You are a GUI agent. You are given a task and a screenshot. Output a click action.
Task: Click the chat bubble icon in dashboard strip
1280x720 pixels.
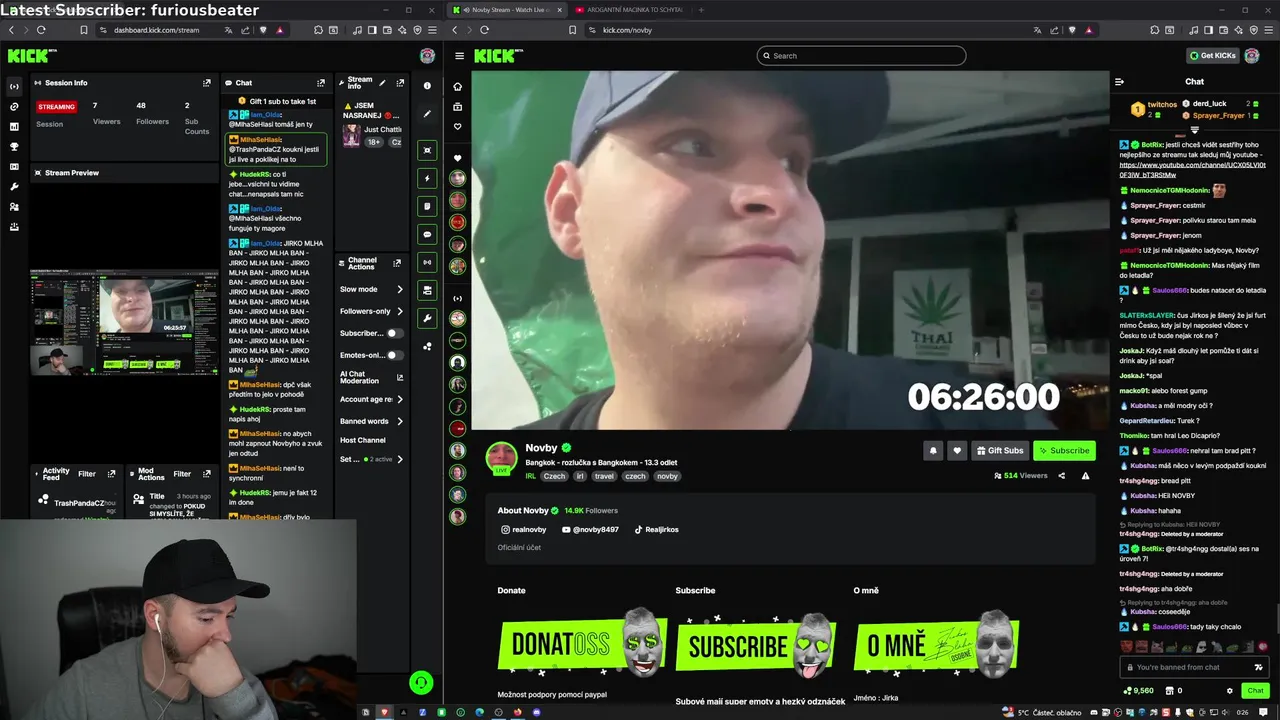coord(427,234)
